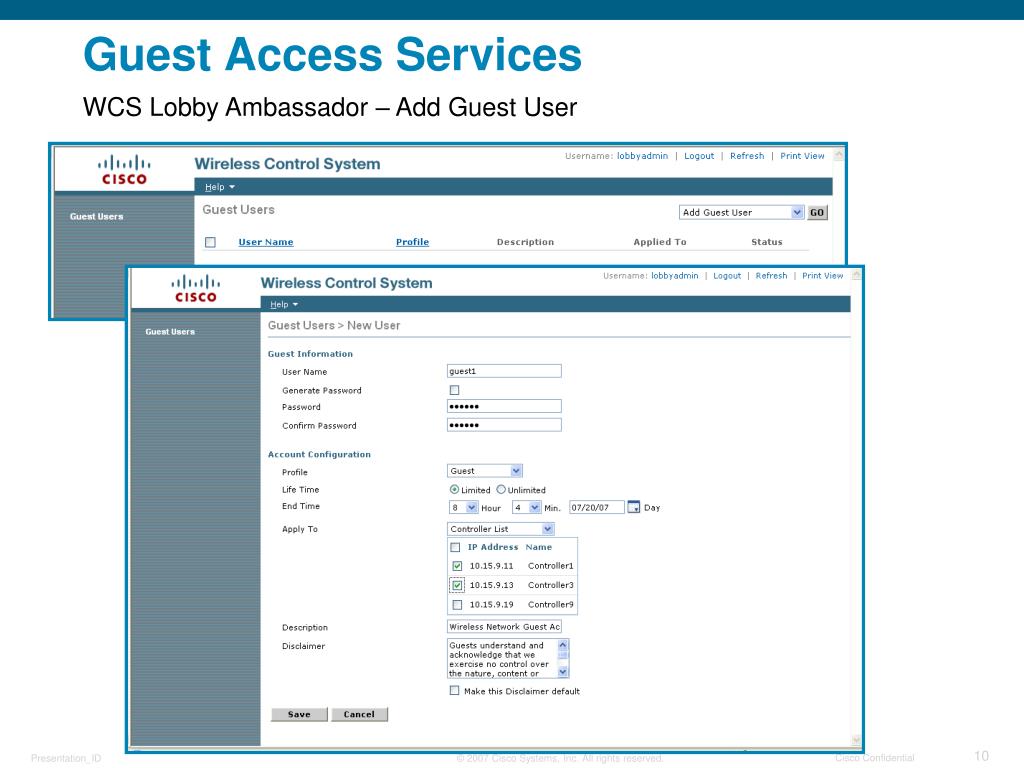The height and width of the screenshot is (768, 1024).
Task: Click the Cancel button
Action: pos(359,714)
